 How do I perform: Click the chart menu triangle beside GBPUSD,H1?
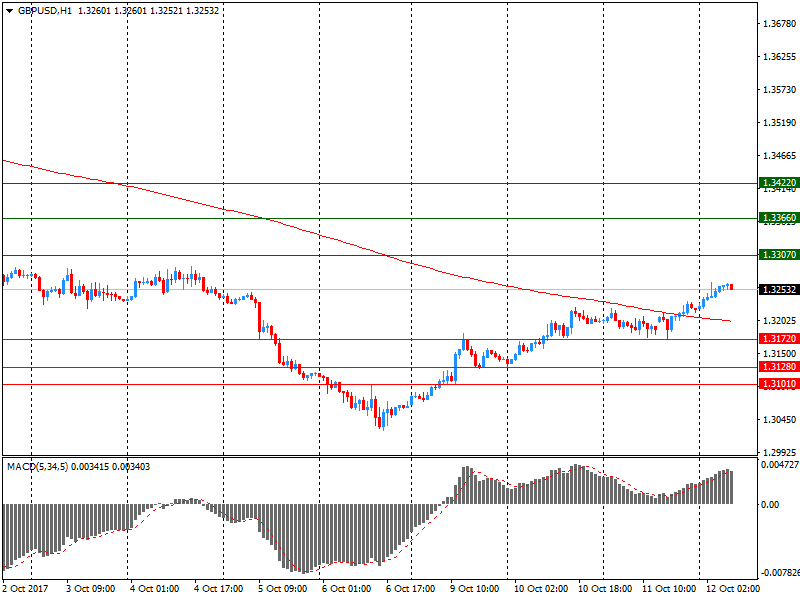click(x=9, y=11)
